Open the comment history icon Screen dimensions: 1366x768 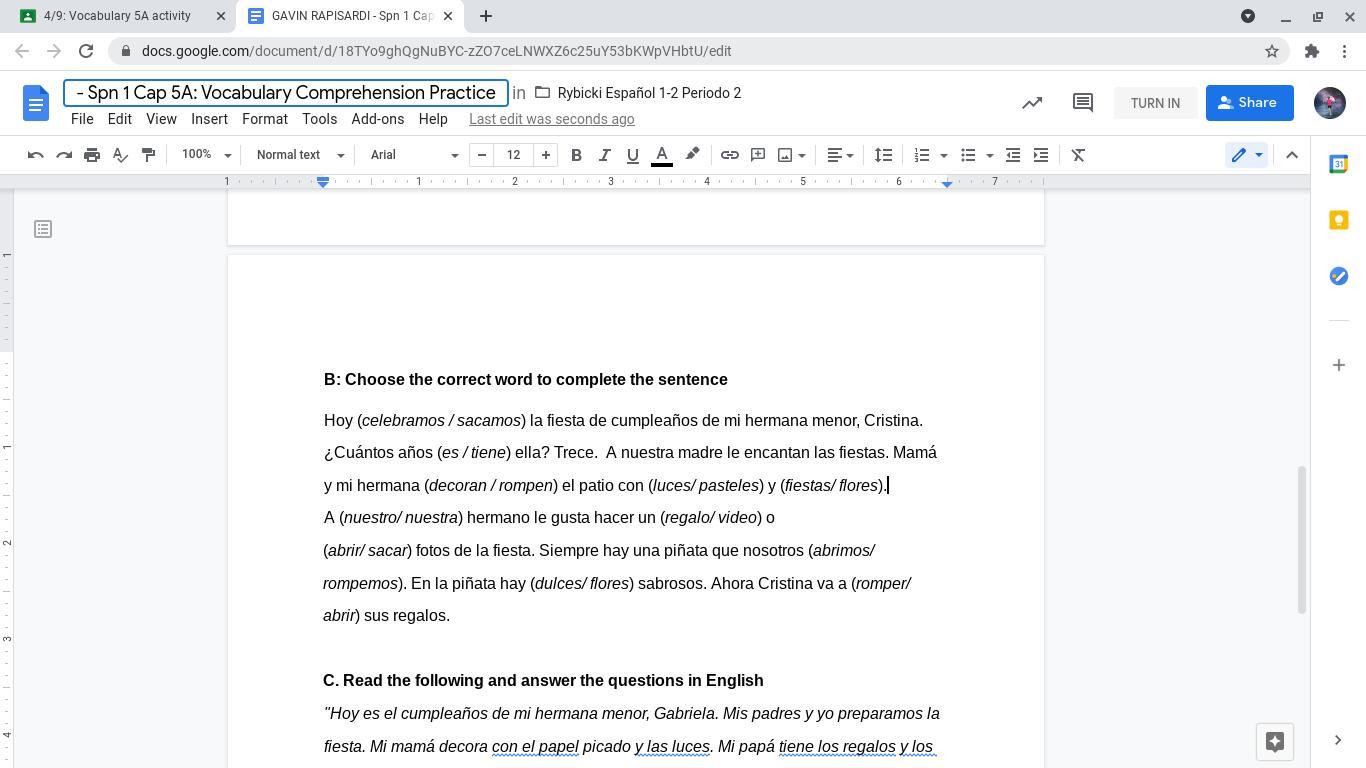(1082, 103)
